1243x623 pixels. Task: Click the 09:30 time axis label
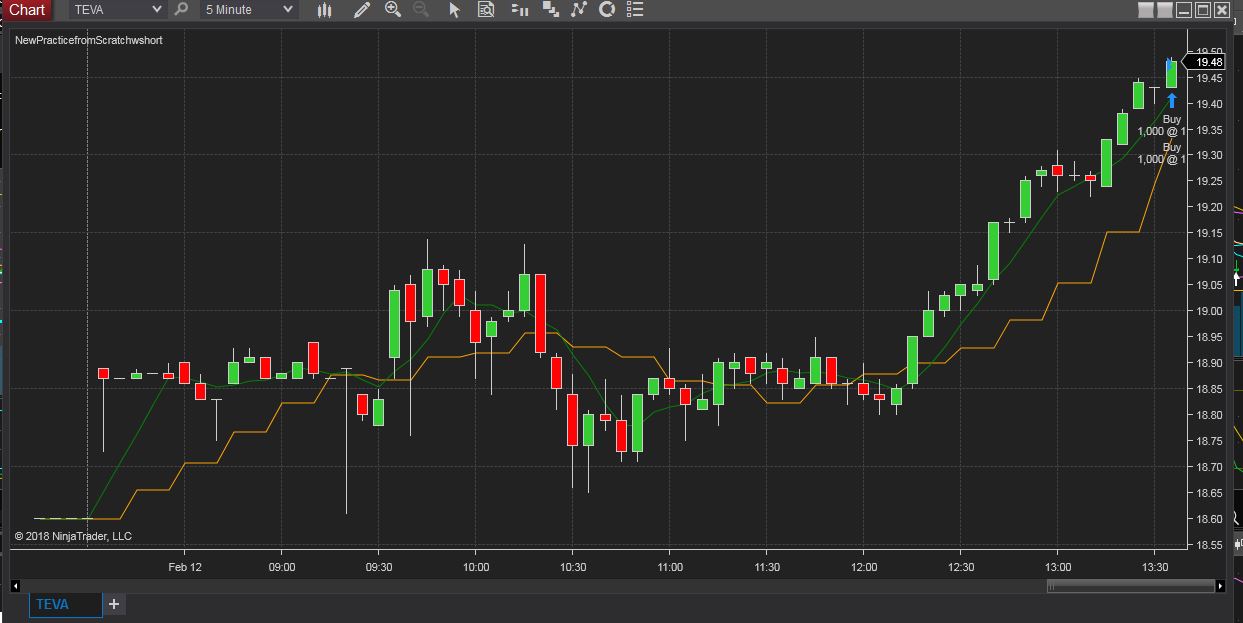tap(379, 567)
